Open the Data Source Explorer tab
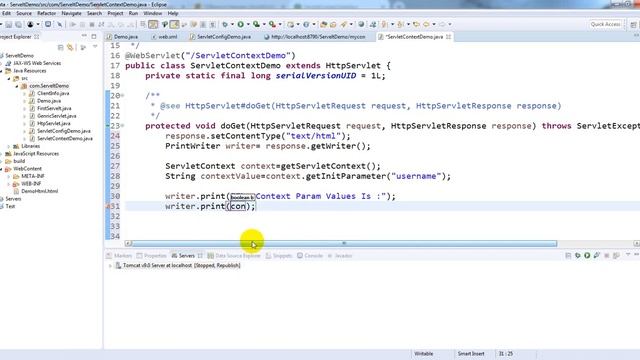This screenshot has height=360, width=640. pos(234,256)
